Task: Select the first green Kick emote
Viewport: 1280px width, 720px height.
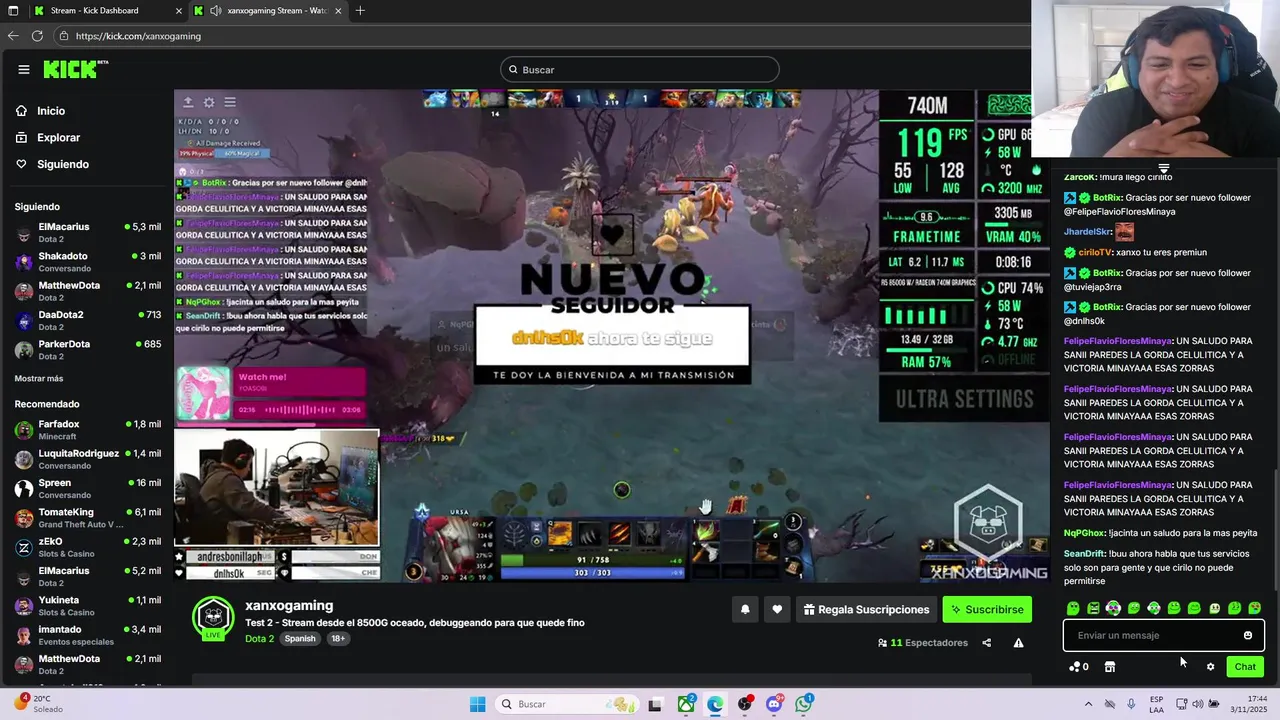Action: (1073, 608)
